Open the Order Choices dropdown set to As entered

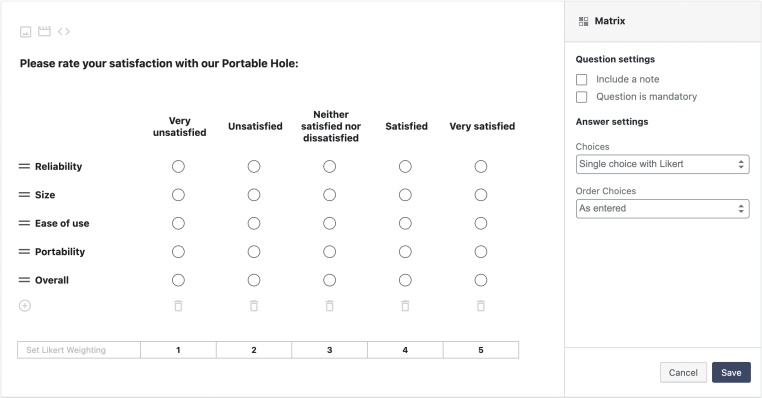click(662, 208)
